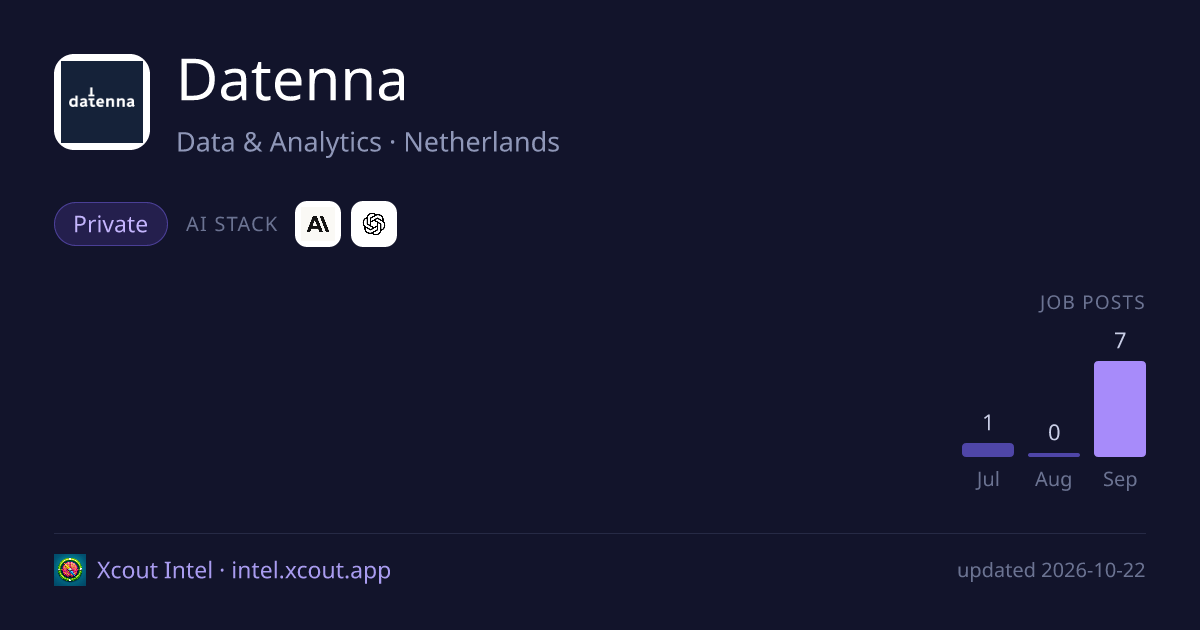
Task: Open the intel.xcout.app link
Action: click(x=311, y=570)
